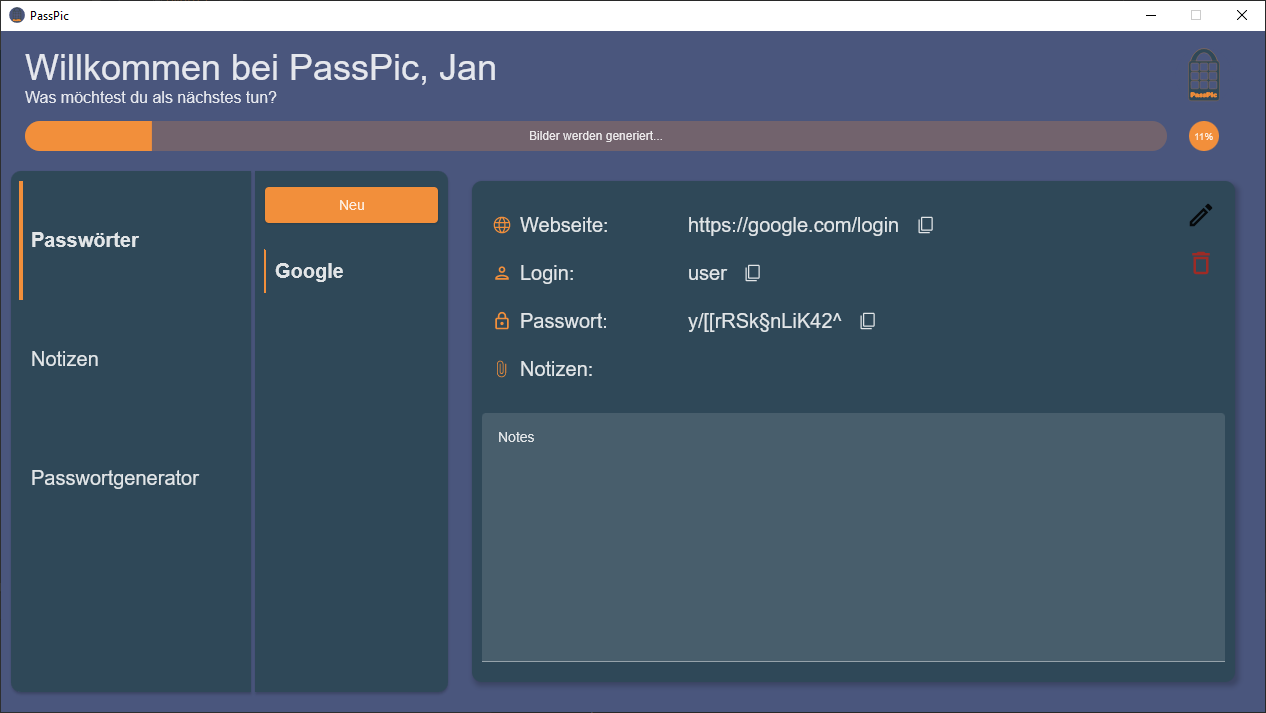Edit the Google entry with pencil icon
The image size is (1266, 713).
1201,215
